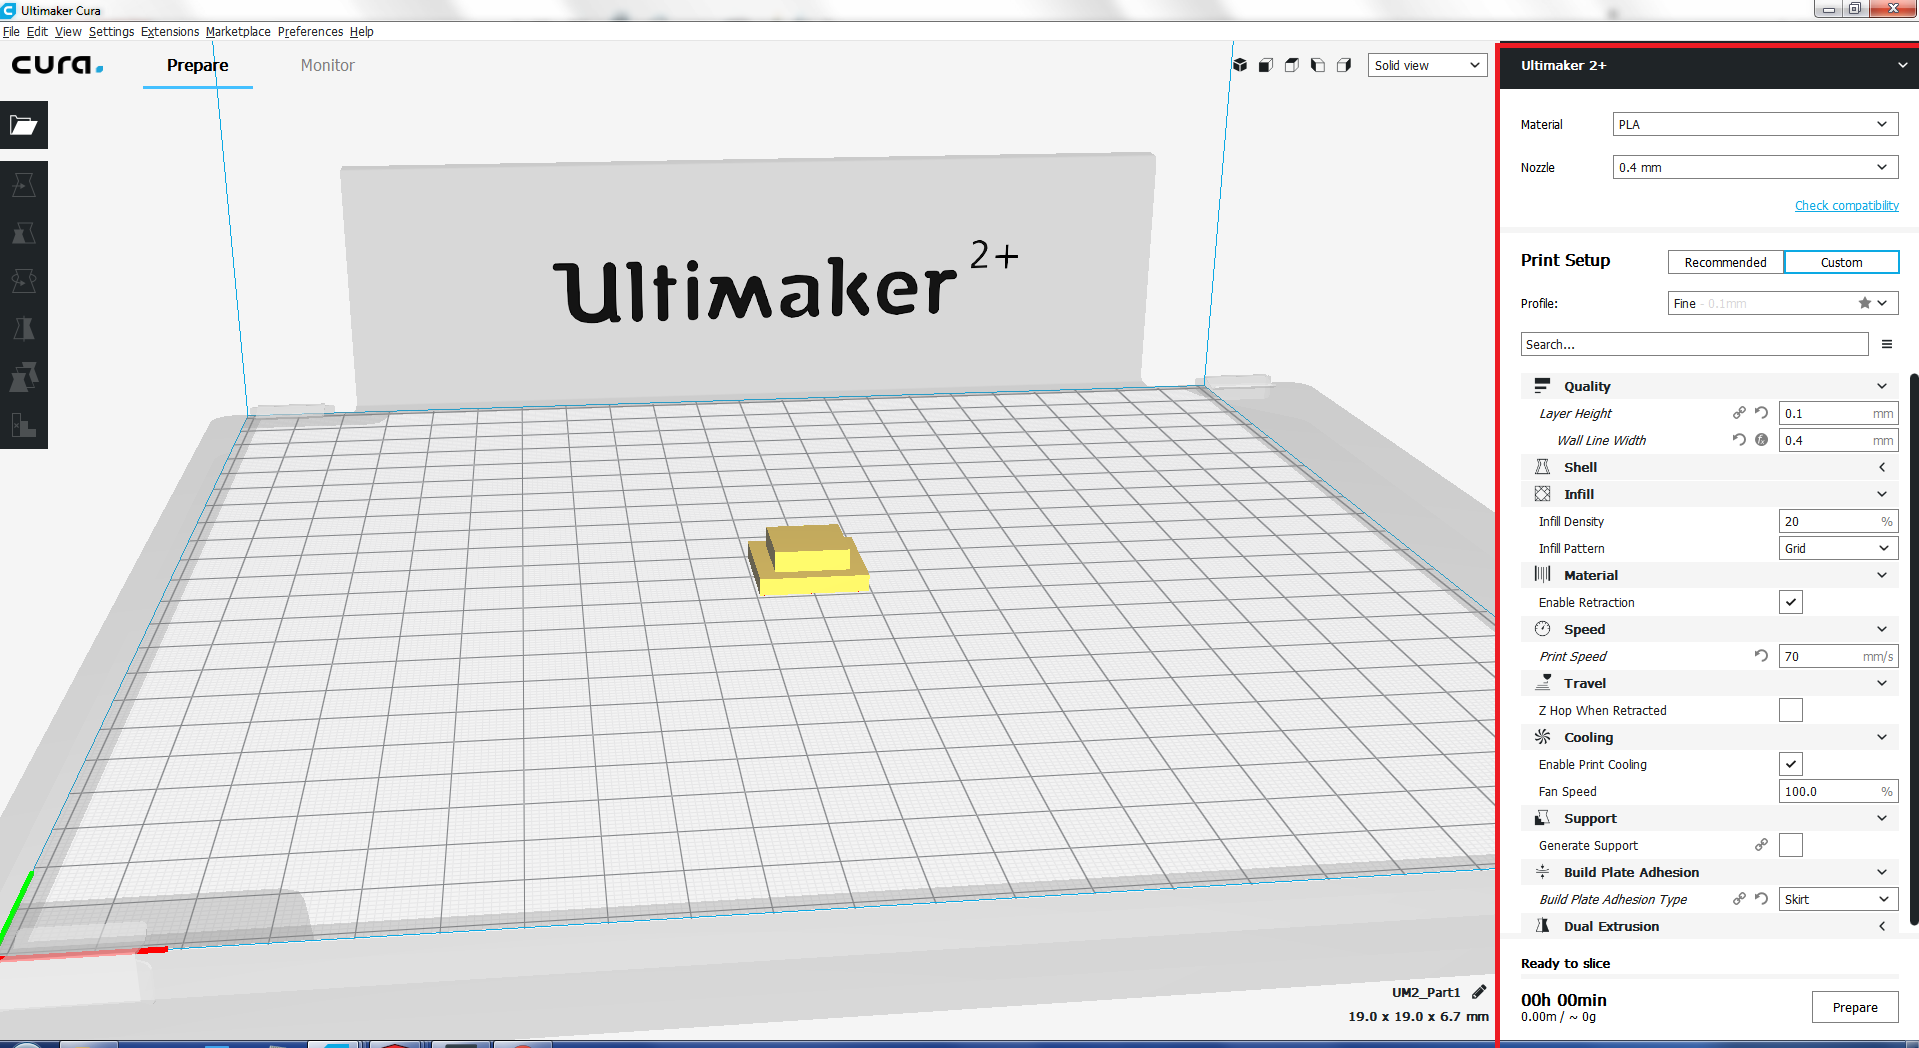Collapse the Travel settings section
This screenshot has height=1048, width=1919.
pyautogui.click(x=1709, y=683)
